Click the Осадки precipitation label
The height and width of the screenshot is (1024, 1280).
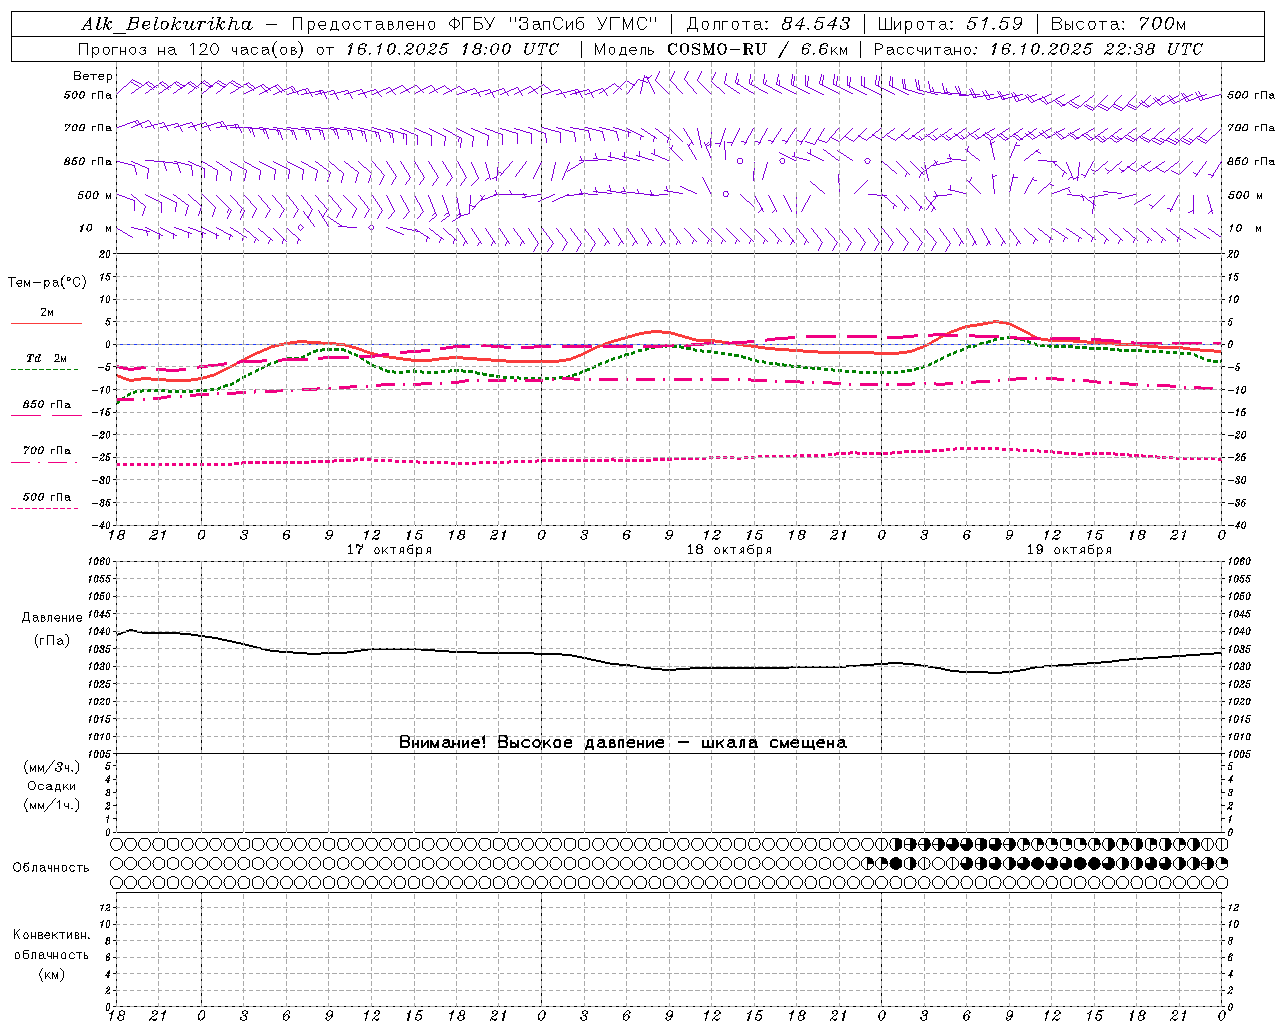coord(52,787)
